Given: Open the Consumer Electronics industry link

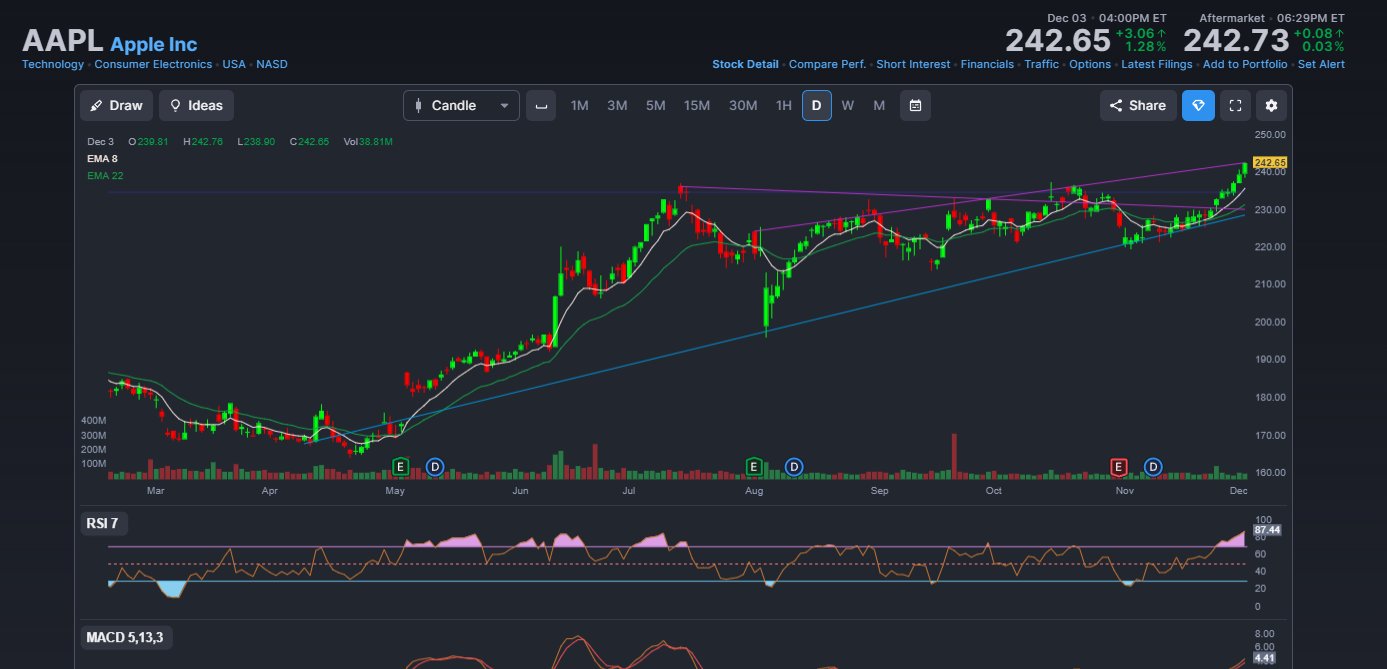Looking at the screenshot, I should 153,64.
